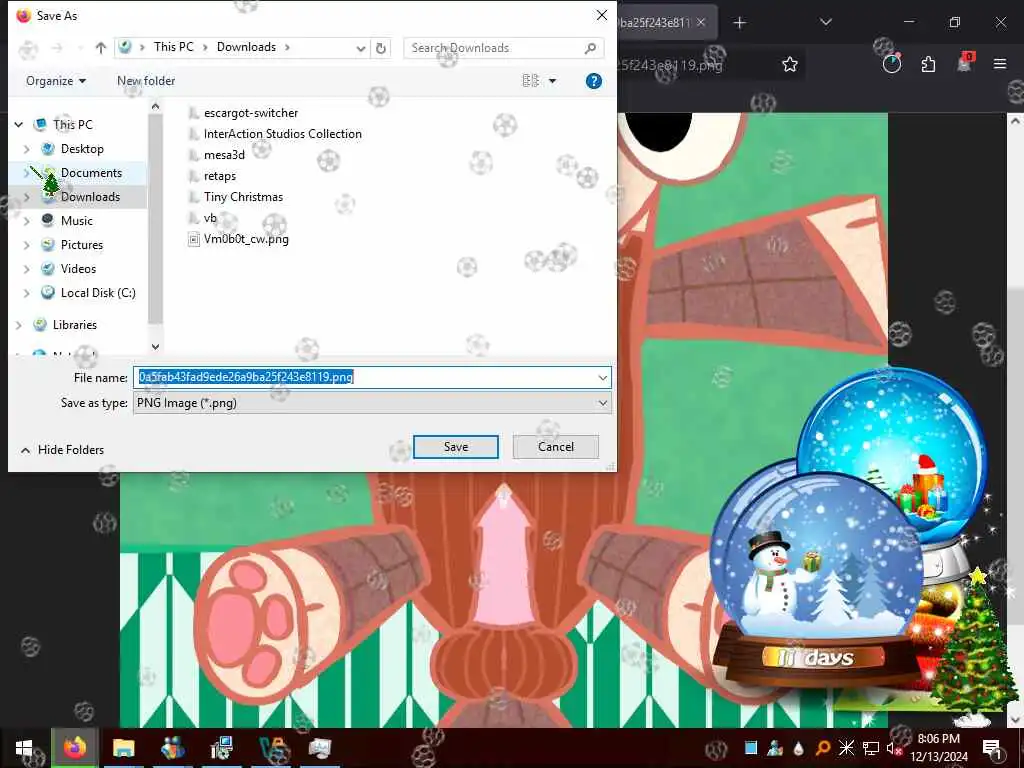Click Hide Folders toggle
This screenshot has height=768, width=1024.
pos(63,450)
